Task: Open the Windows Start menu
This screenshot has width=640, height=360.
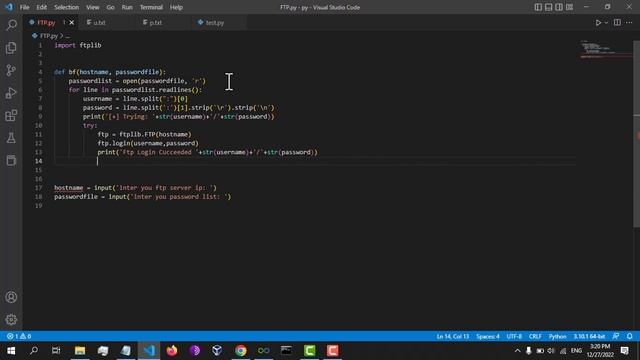Action: click(11, 351)
